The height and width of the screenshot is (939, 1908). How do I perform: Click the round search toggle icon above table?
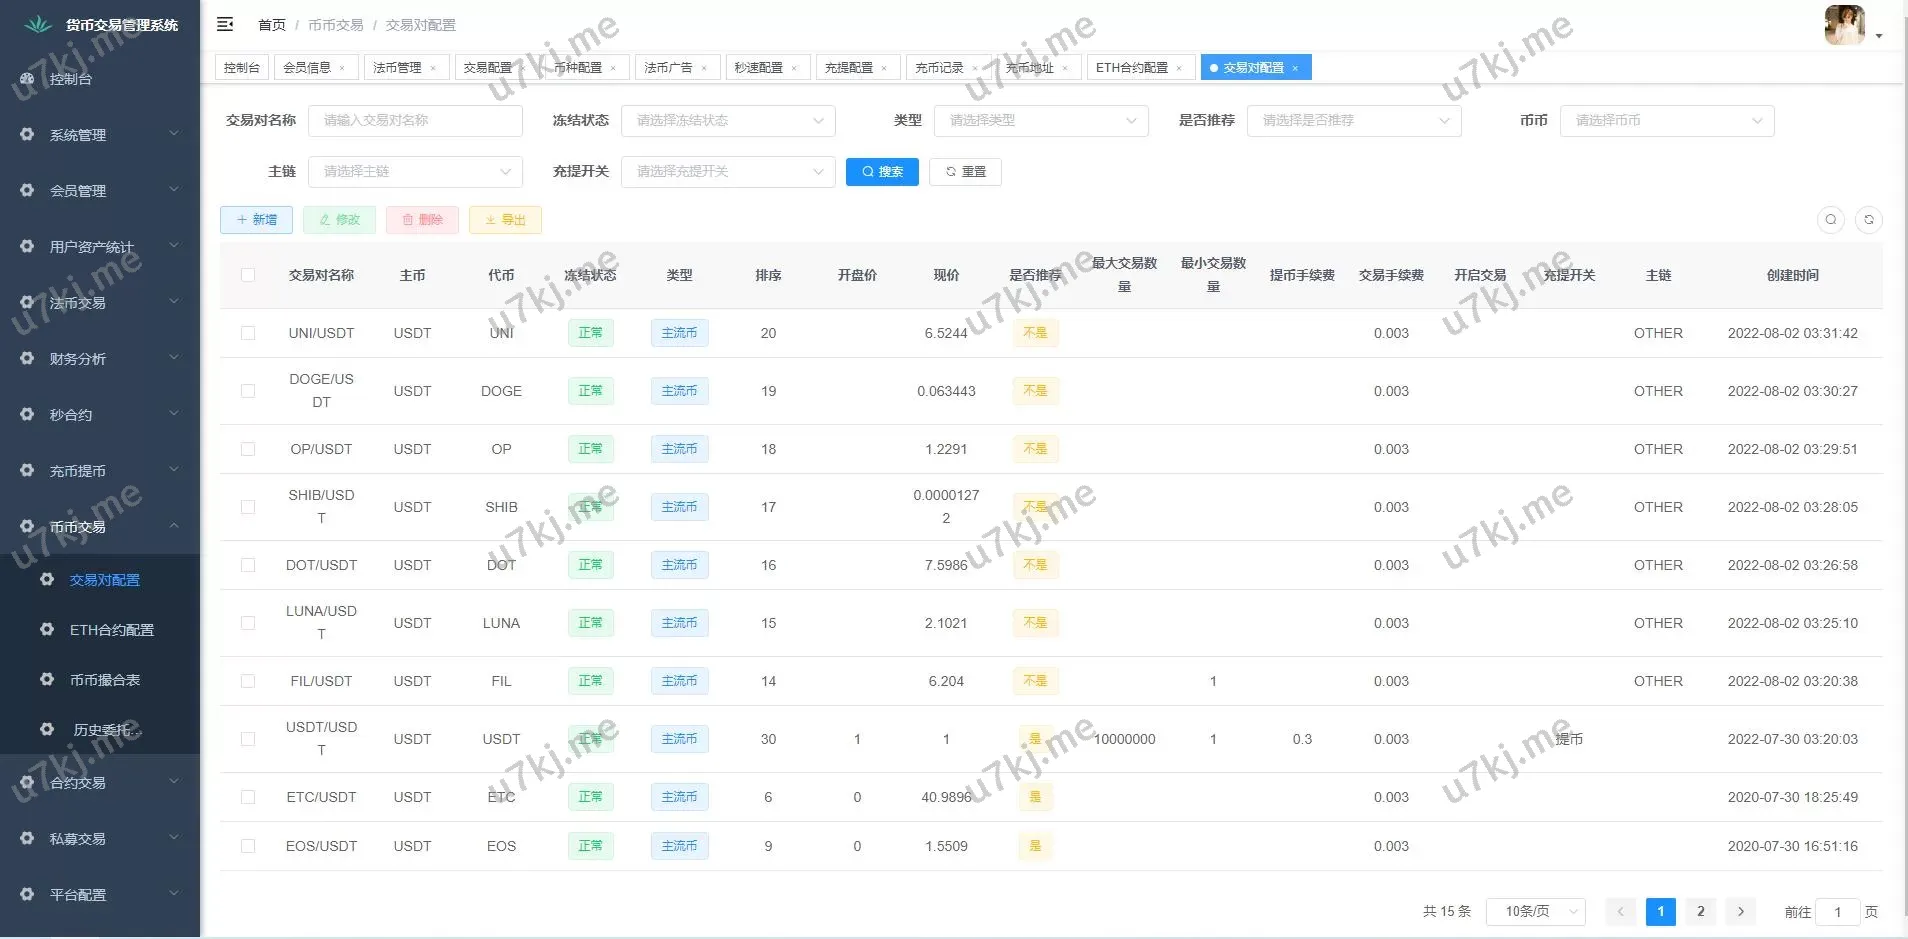(x=1830, y=220)
